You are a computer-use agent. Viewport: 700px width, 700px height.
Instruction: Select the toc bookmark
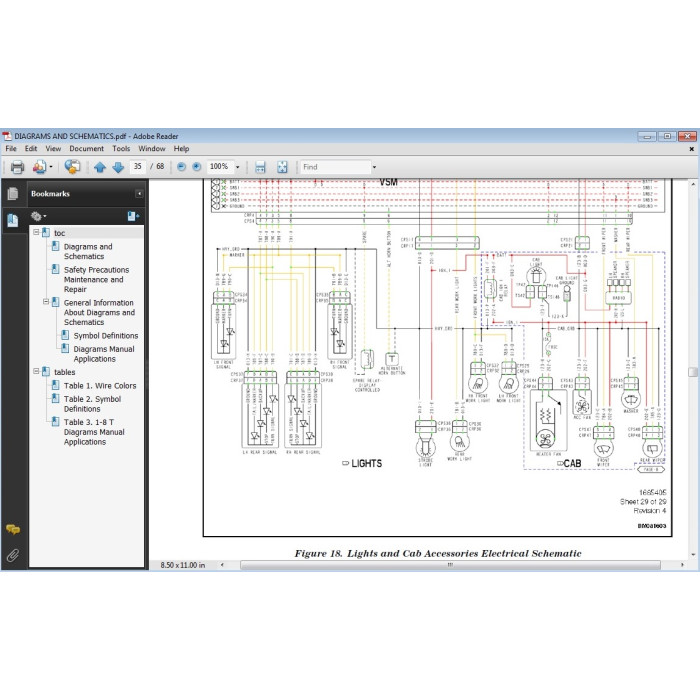(x=59, y=233)
